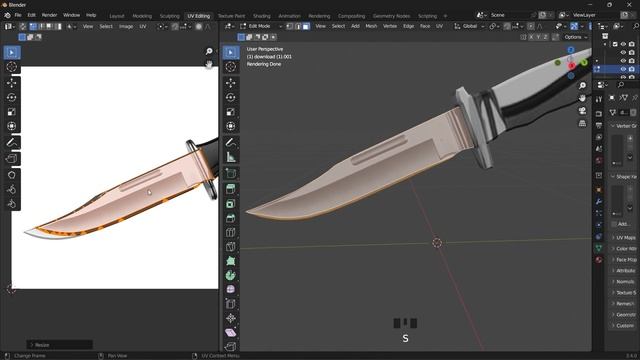Select the Inset Faces tool
This screenshot has height=360, width=640.
click(x=231, y=204)
